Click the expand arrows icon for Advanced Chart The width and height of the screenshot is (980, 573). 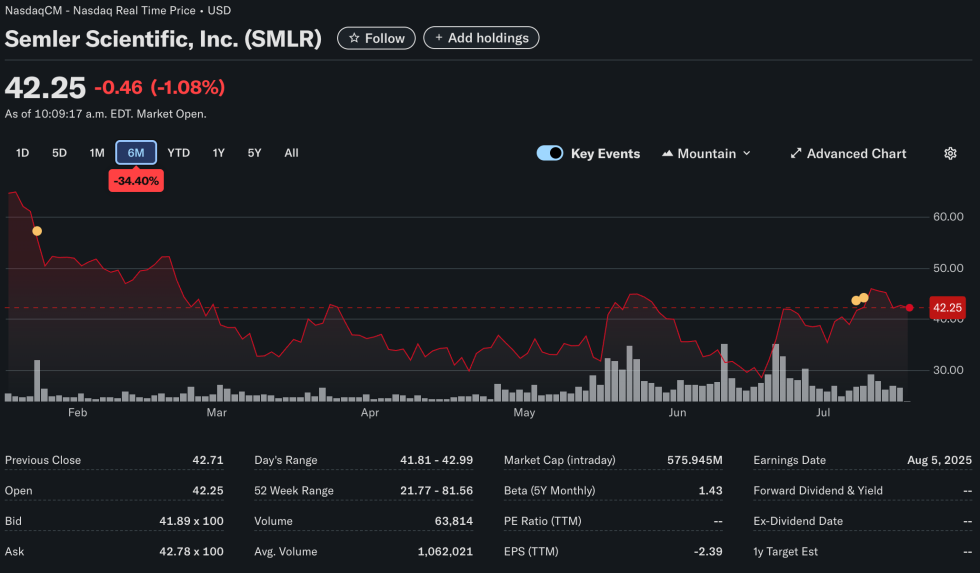(x=796, y=154)
